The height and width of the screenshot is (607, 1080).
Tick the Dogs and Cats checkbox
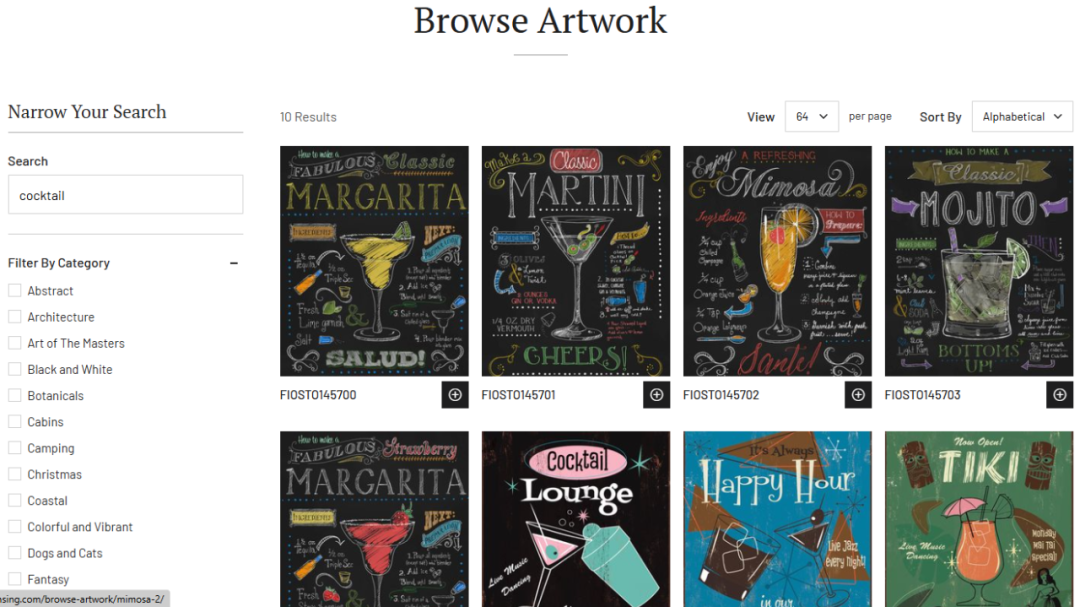tap(14, 553)
